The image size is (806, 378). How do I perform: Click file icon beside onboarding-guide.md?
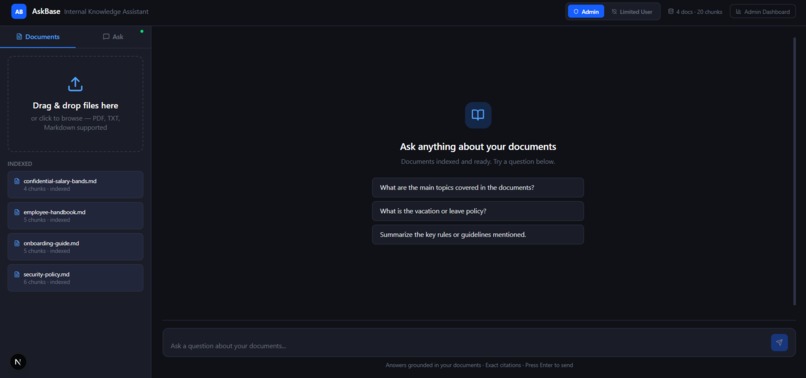pyautogui.click(x=17, y=243)
